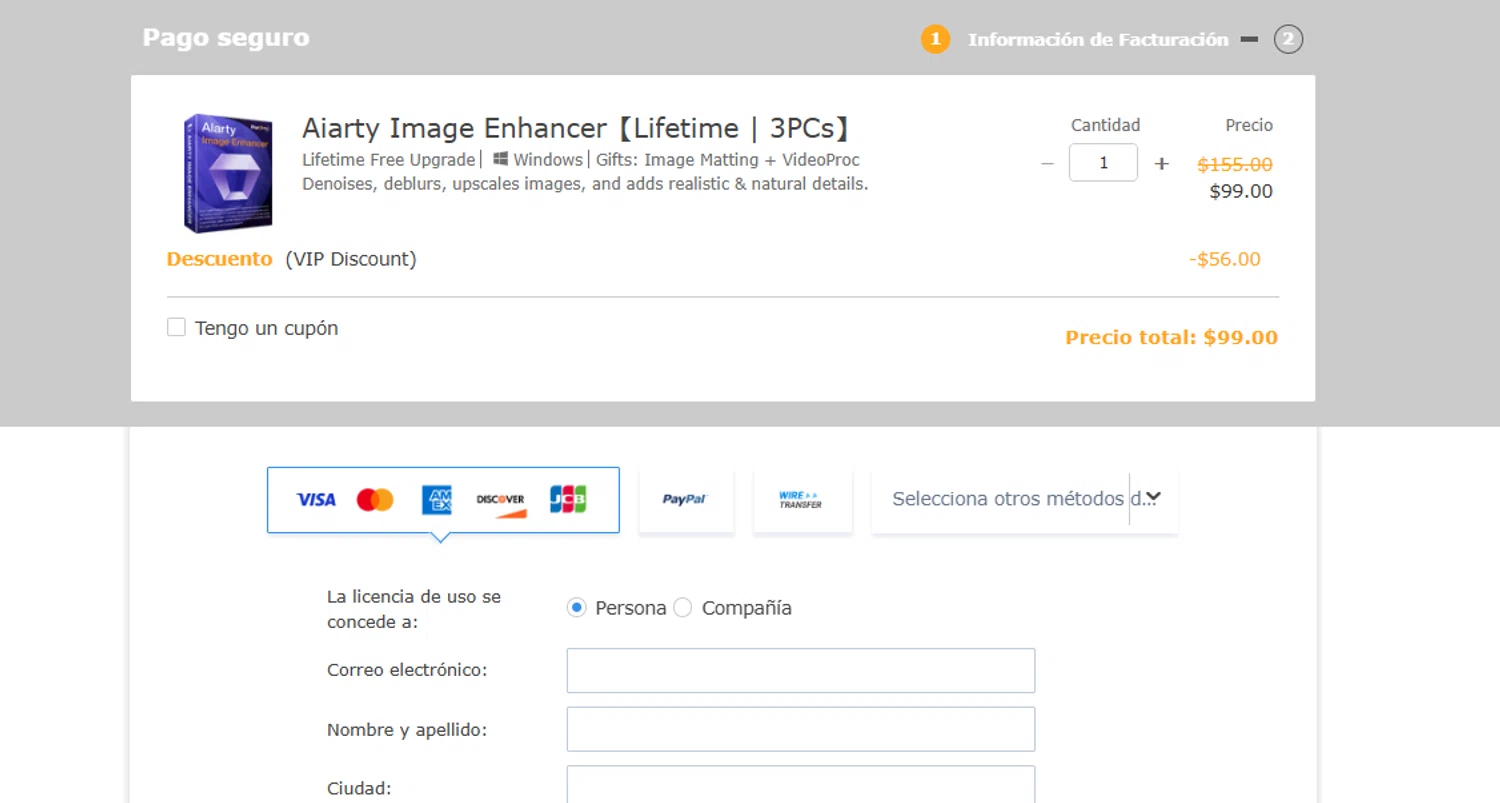
Task: Click the Aiarty Image Enhancer product box image
Action: (x=228, y=172)
